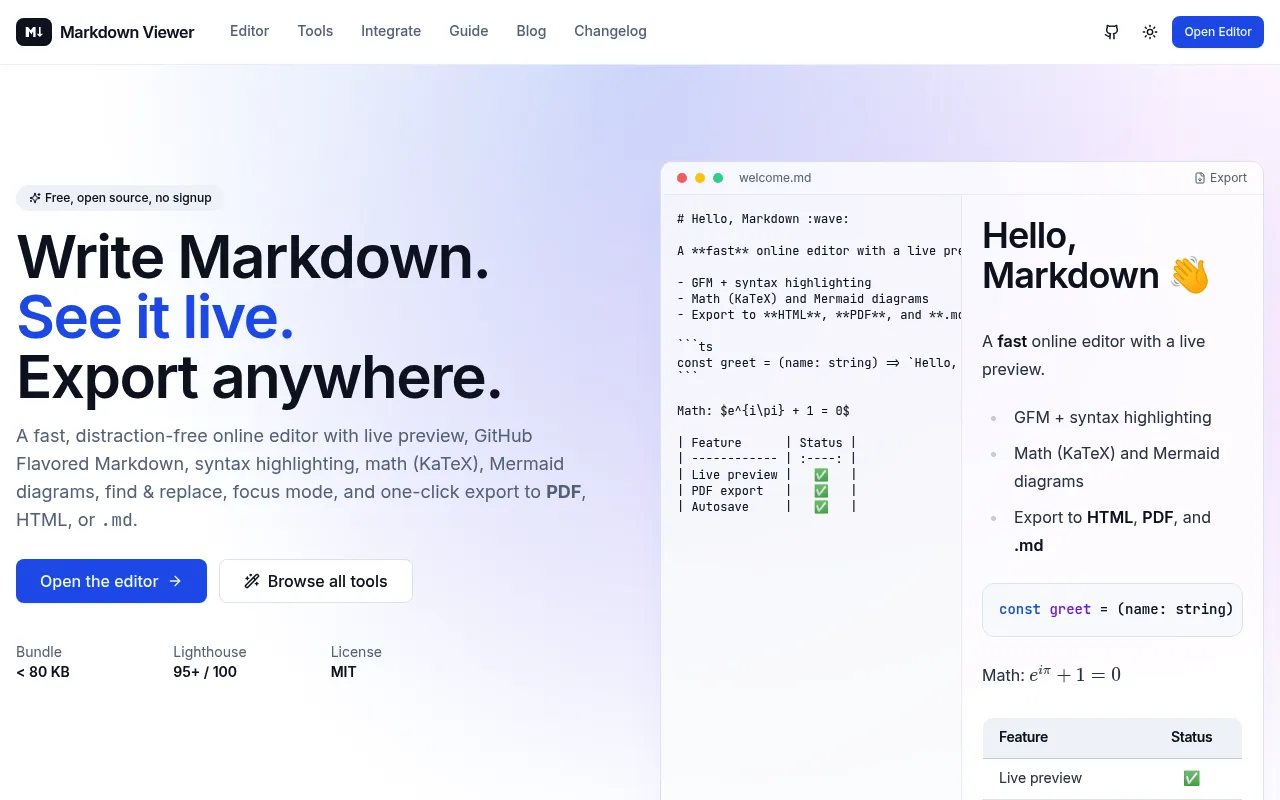This screenshot has width=1280, height=800.
Task: Click the Bundle stat label
Action: coord(39,652)
